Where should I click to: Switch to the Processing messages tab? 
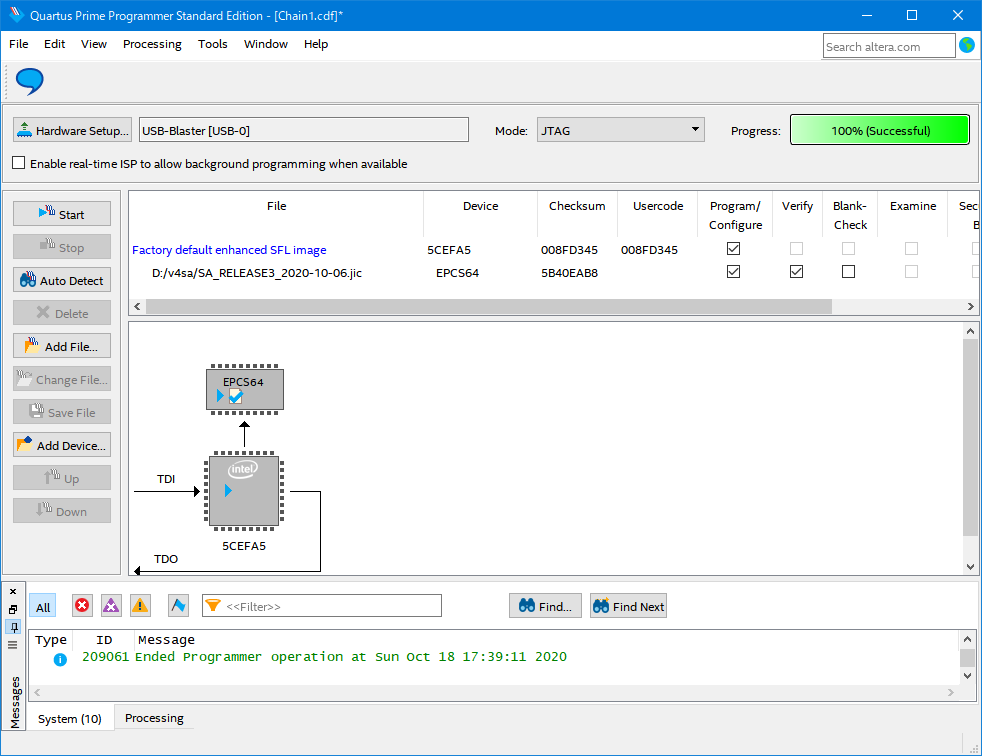point(154,718)
